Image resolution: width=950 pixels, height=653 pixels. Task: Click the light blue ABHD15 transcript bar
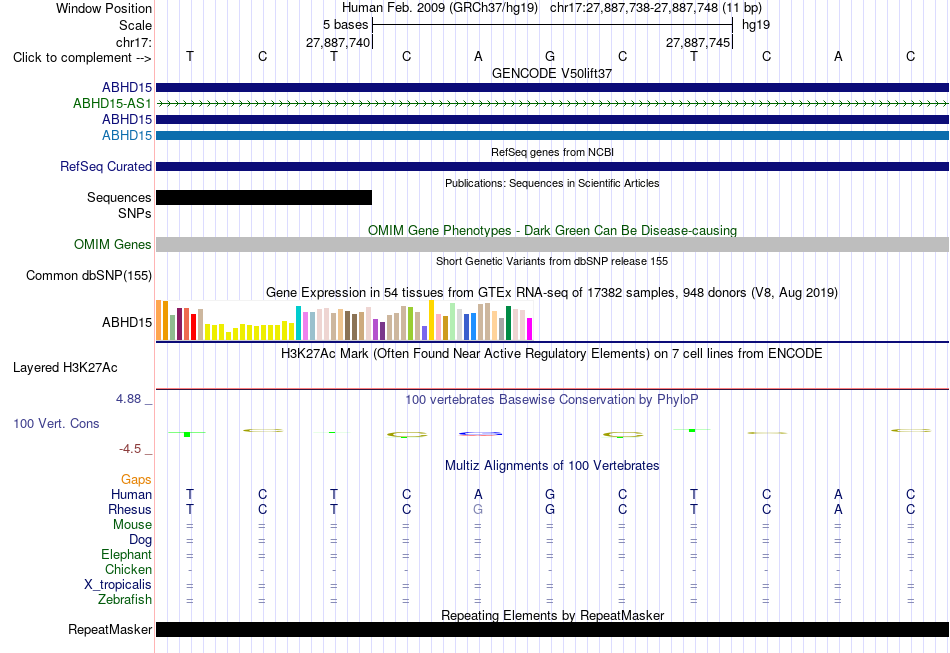tap(552, 135)
